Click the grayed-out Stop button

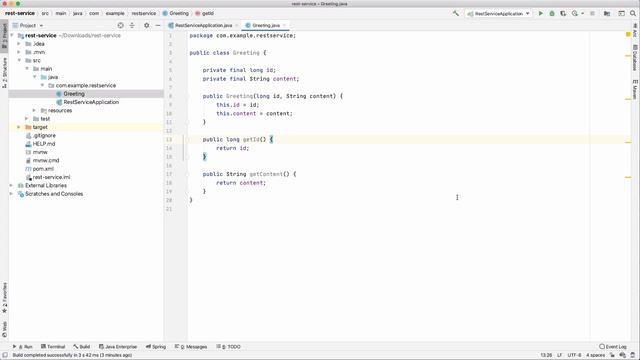tap(593, 13)
